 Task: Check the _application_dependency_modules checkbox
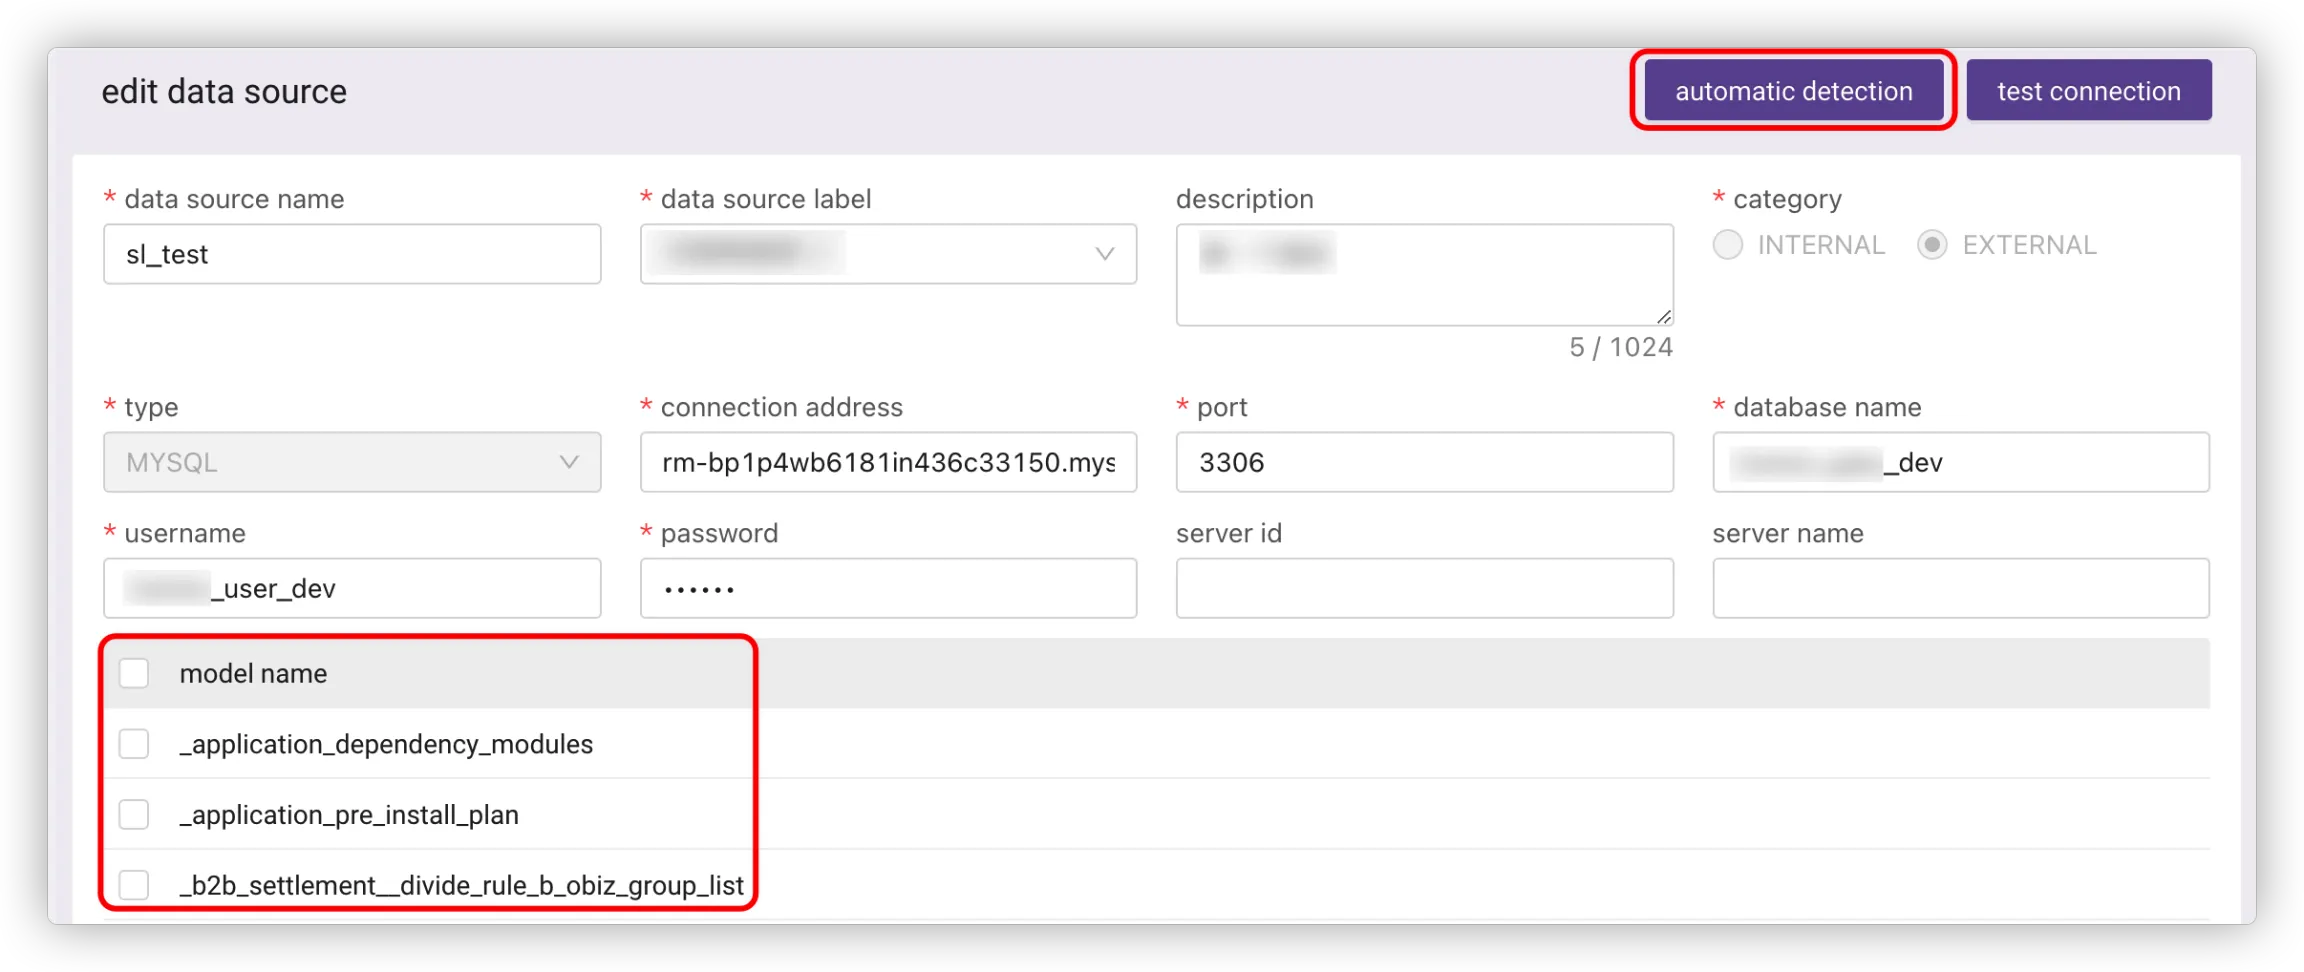click(x=134, y=744)
